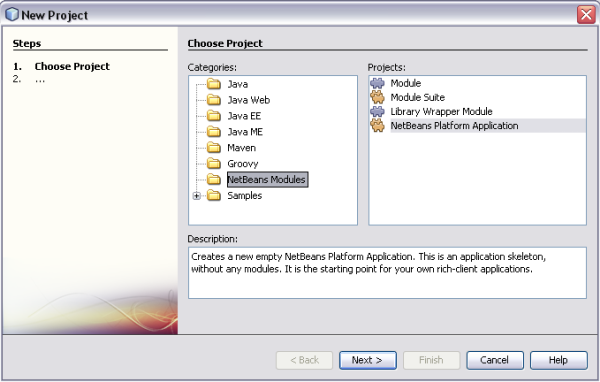Click the Choose Project step in Steps

click(x=72, y=67)
